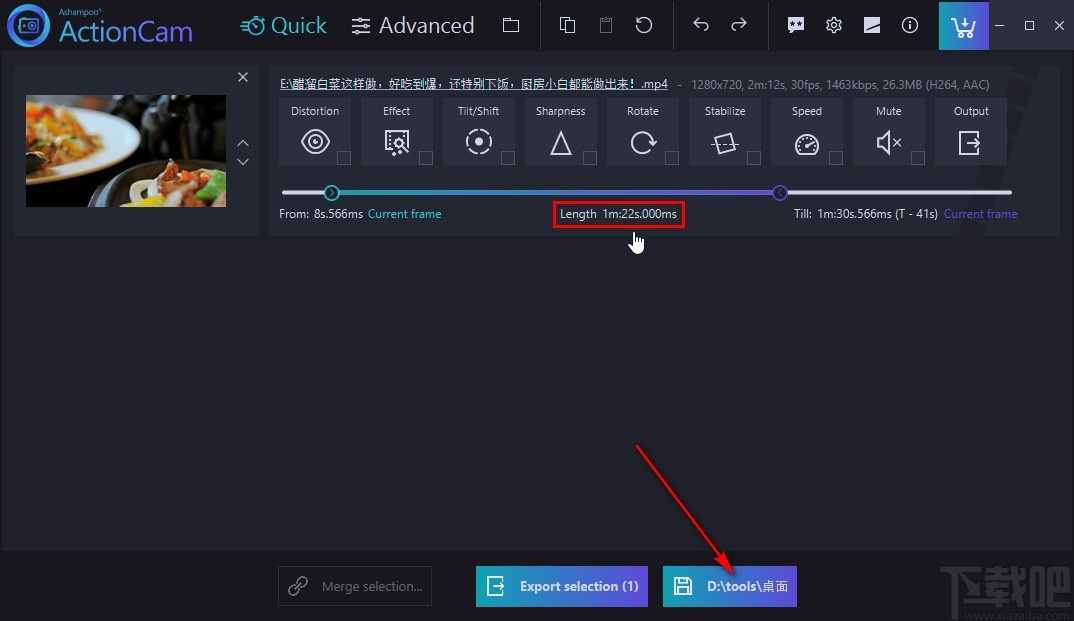Screen dimensions: 1074x621
Task: Click the food video thumbnail
Action: click(126, 151)
